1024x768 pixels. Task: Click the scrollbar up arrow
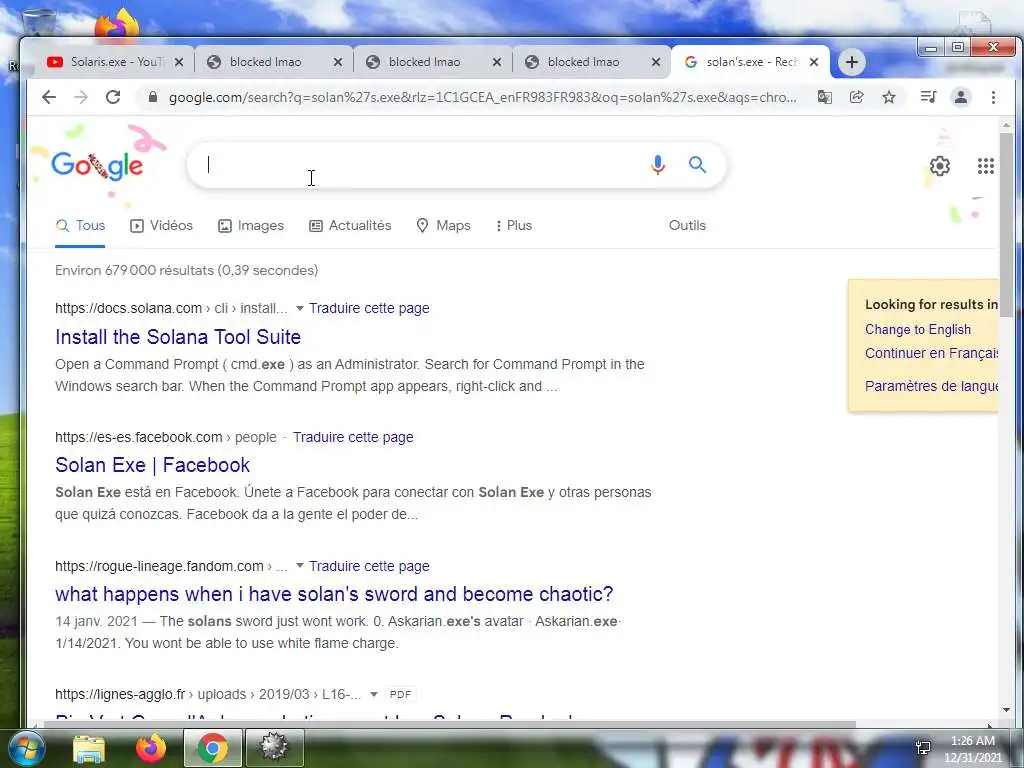click(x=1006, y=124)
